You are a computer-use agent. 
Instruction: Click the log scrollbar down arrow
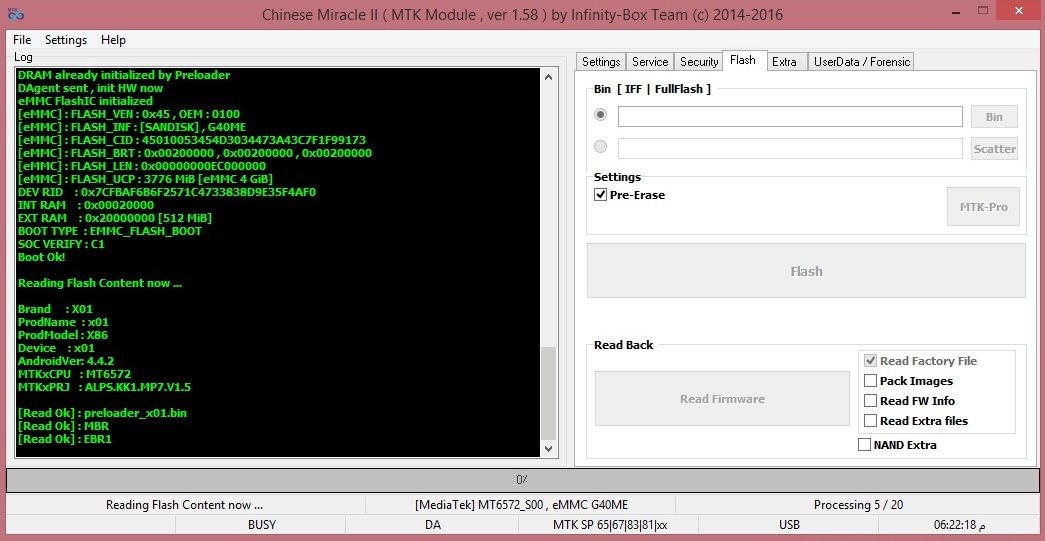coord(548,448)
